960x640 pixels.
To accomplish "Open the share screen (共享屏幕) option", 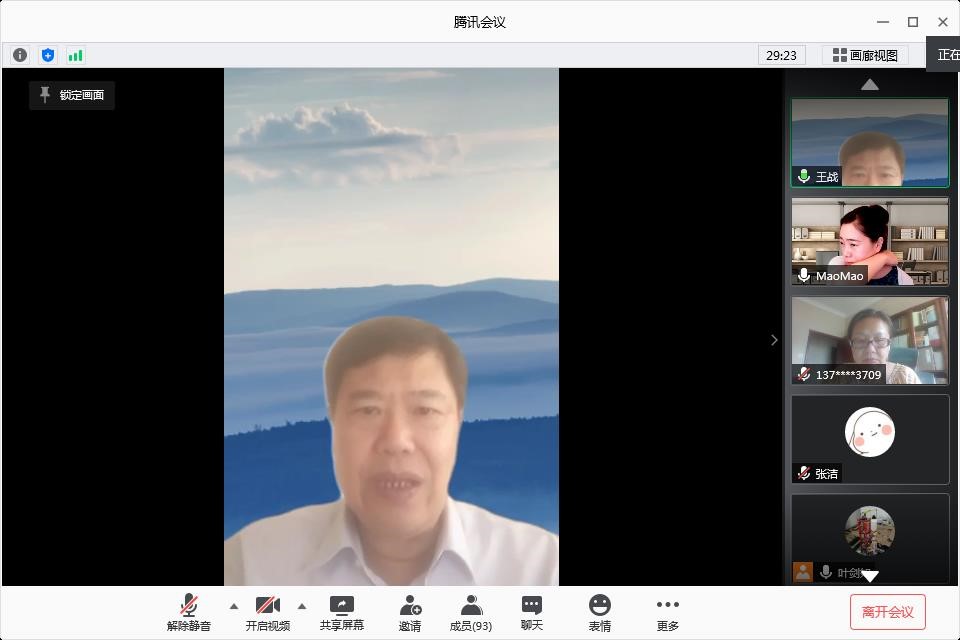I will pyautogui.click(x=342, y=612).
